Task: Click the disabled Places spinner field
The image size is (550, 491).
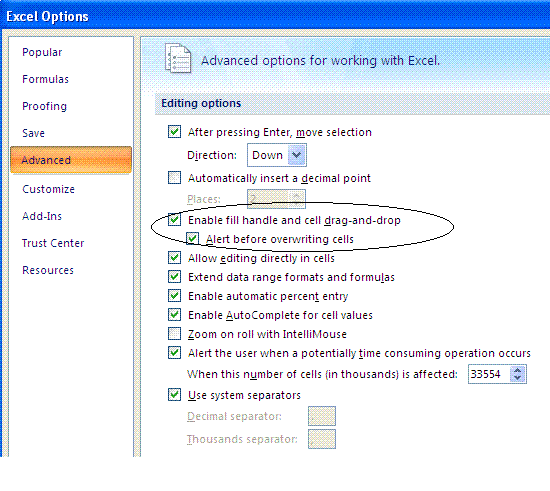Action: point(276,199)
